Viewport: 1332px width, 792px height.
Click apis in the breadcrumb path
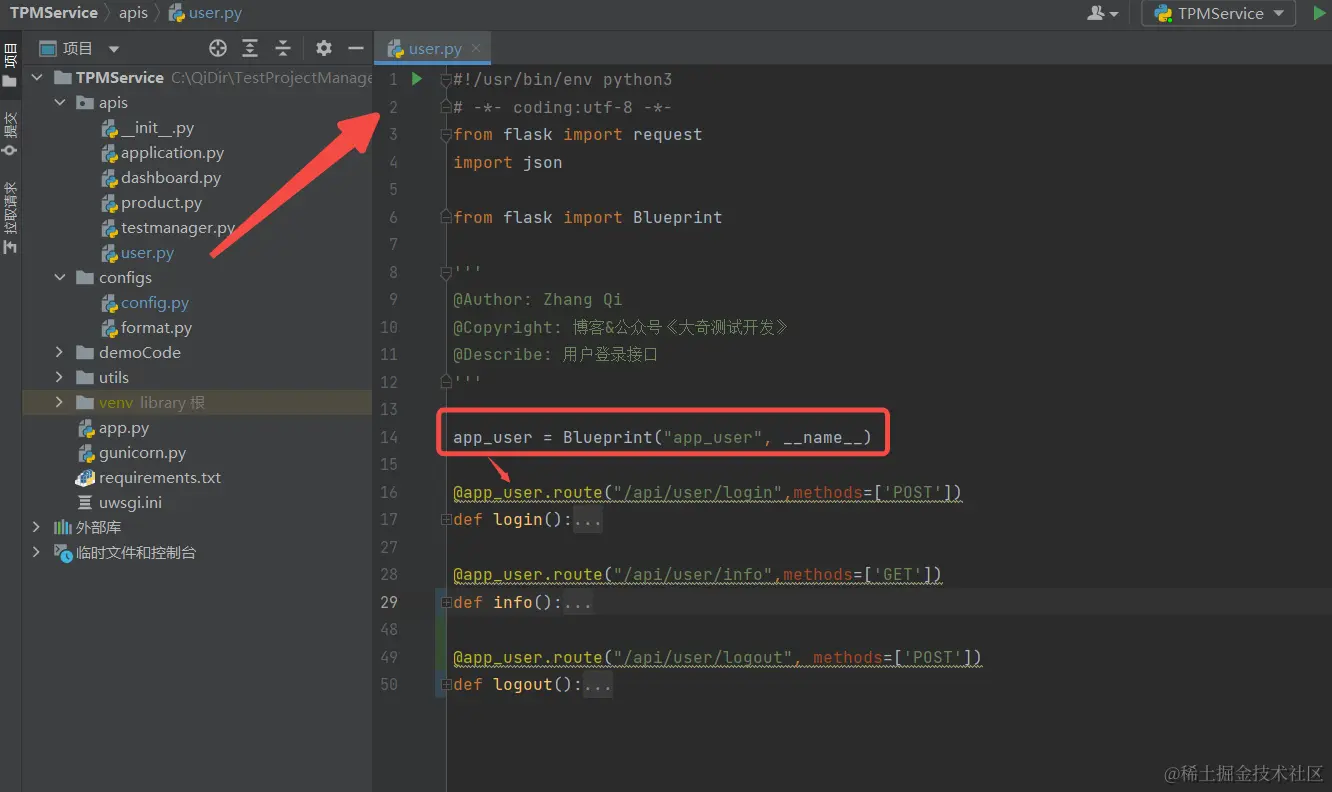tap(133, 13)
